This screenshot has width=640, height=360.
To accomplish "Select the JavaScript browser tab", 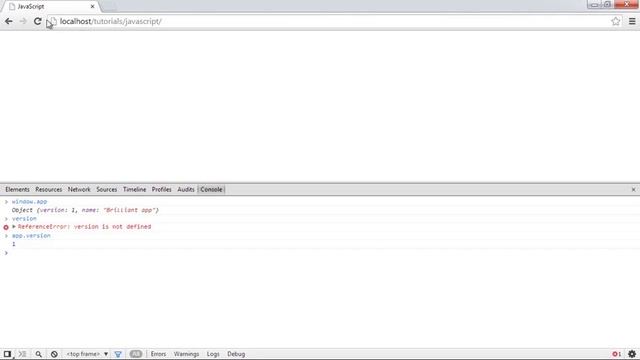I will [x=51, y=7].
